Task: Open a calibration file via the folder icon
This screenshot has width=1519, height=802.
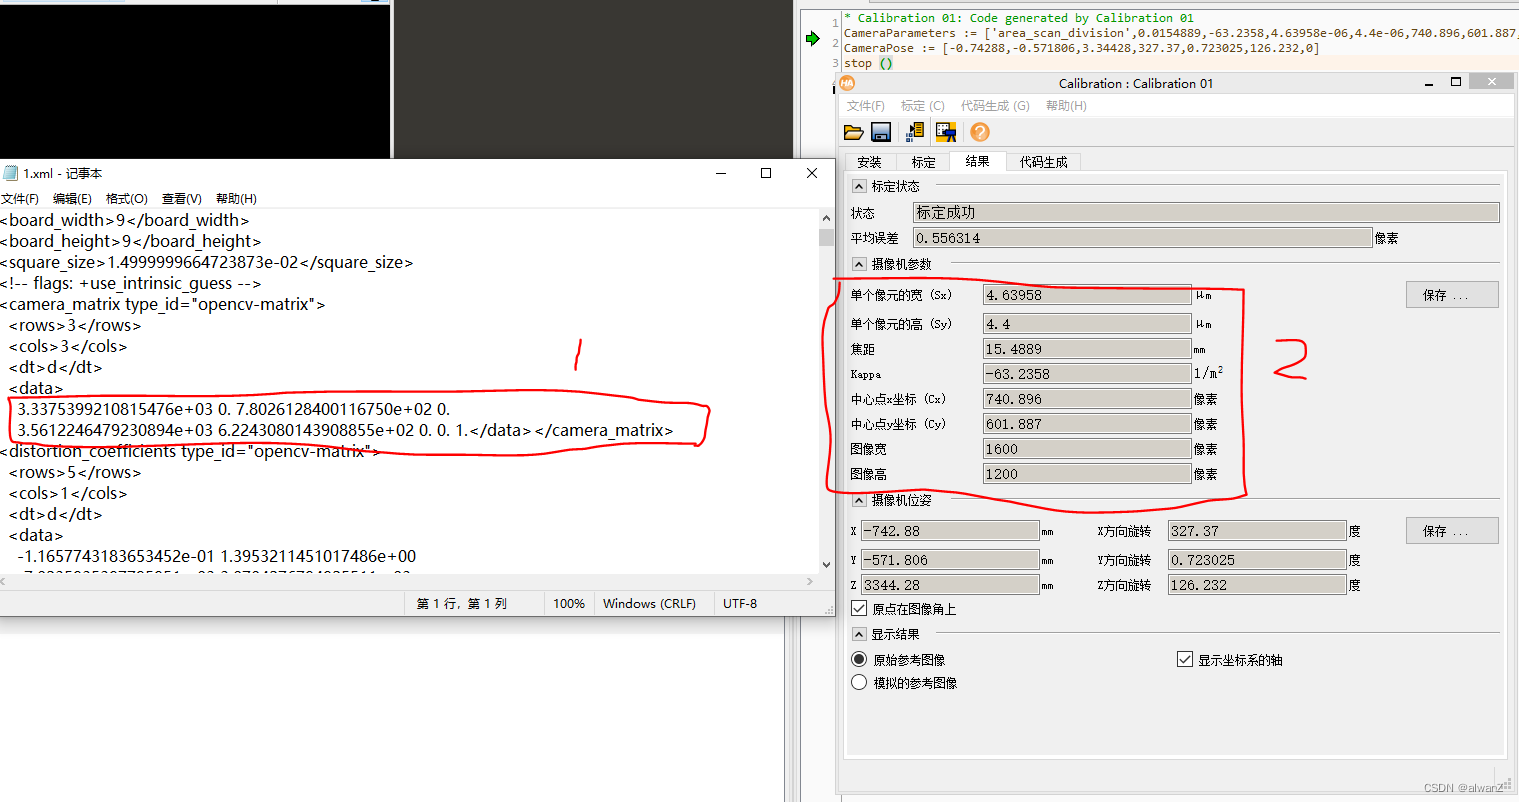Action: tap(852, 131)
